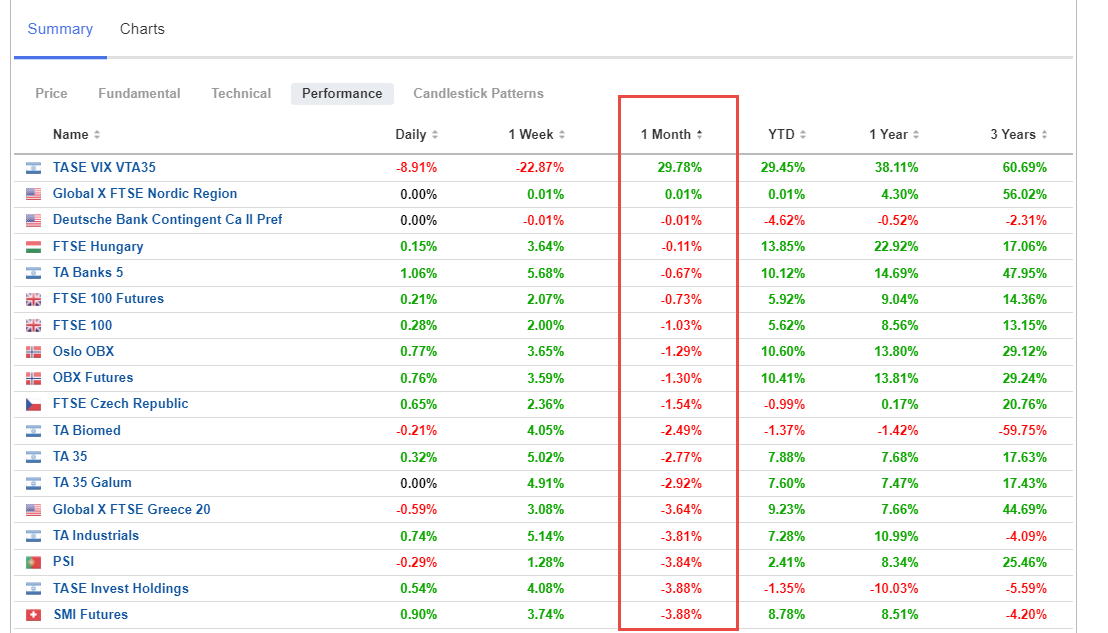Open TASE Invest Holdings link
Image resolution: width=1108 pixels, height=633 pixels.
click(121, 588)
